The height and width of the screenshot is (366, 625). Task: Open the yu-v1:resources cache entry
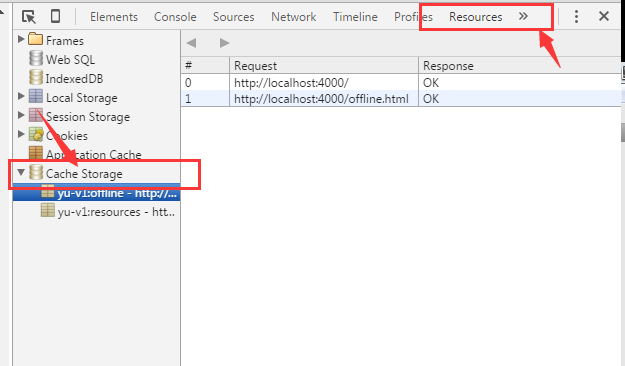click(x=116, y=212)
